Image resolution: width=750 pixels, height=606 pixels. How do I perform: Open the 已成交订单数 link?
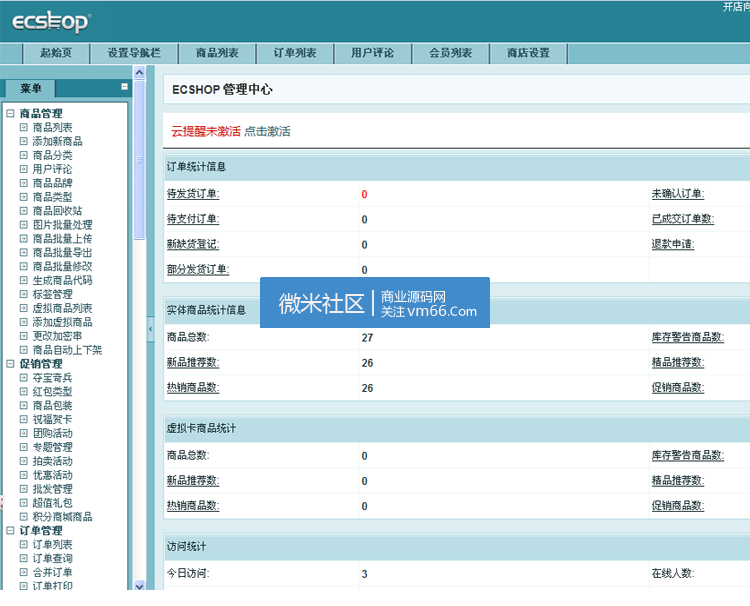click(683, 219)
